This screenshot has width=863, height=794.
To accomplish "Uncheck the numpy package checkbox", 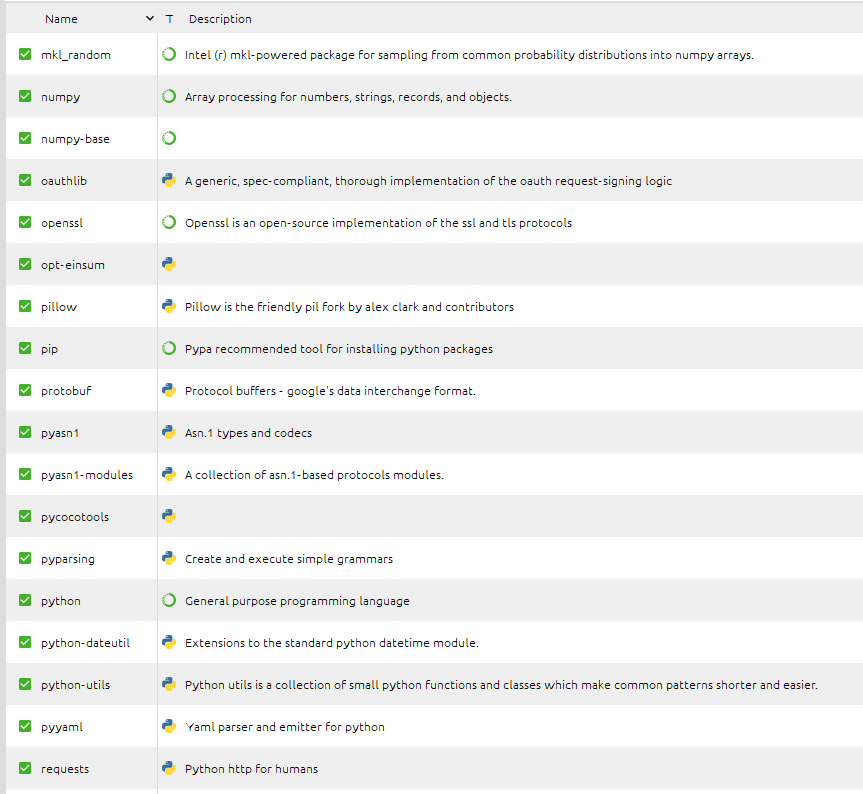I will tap(25, 96).
